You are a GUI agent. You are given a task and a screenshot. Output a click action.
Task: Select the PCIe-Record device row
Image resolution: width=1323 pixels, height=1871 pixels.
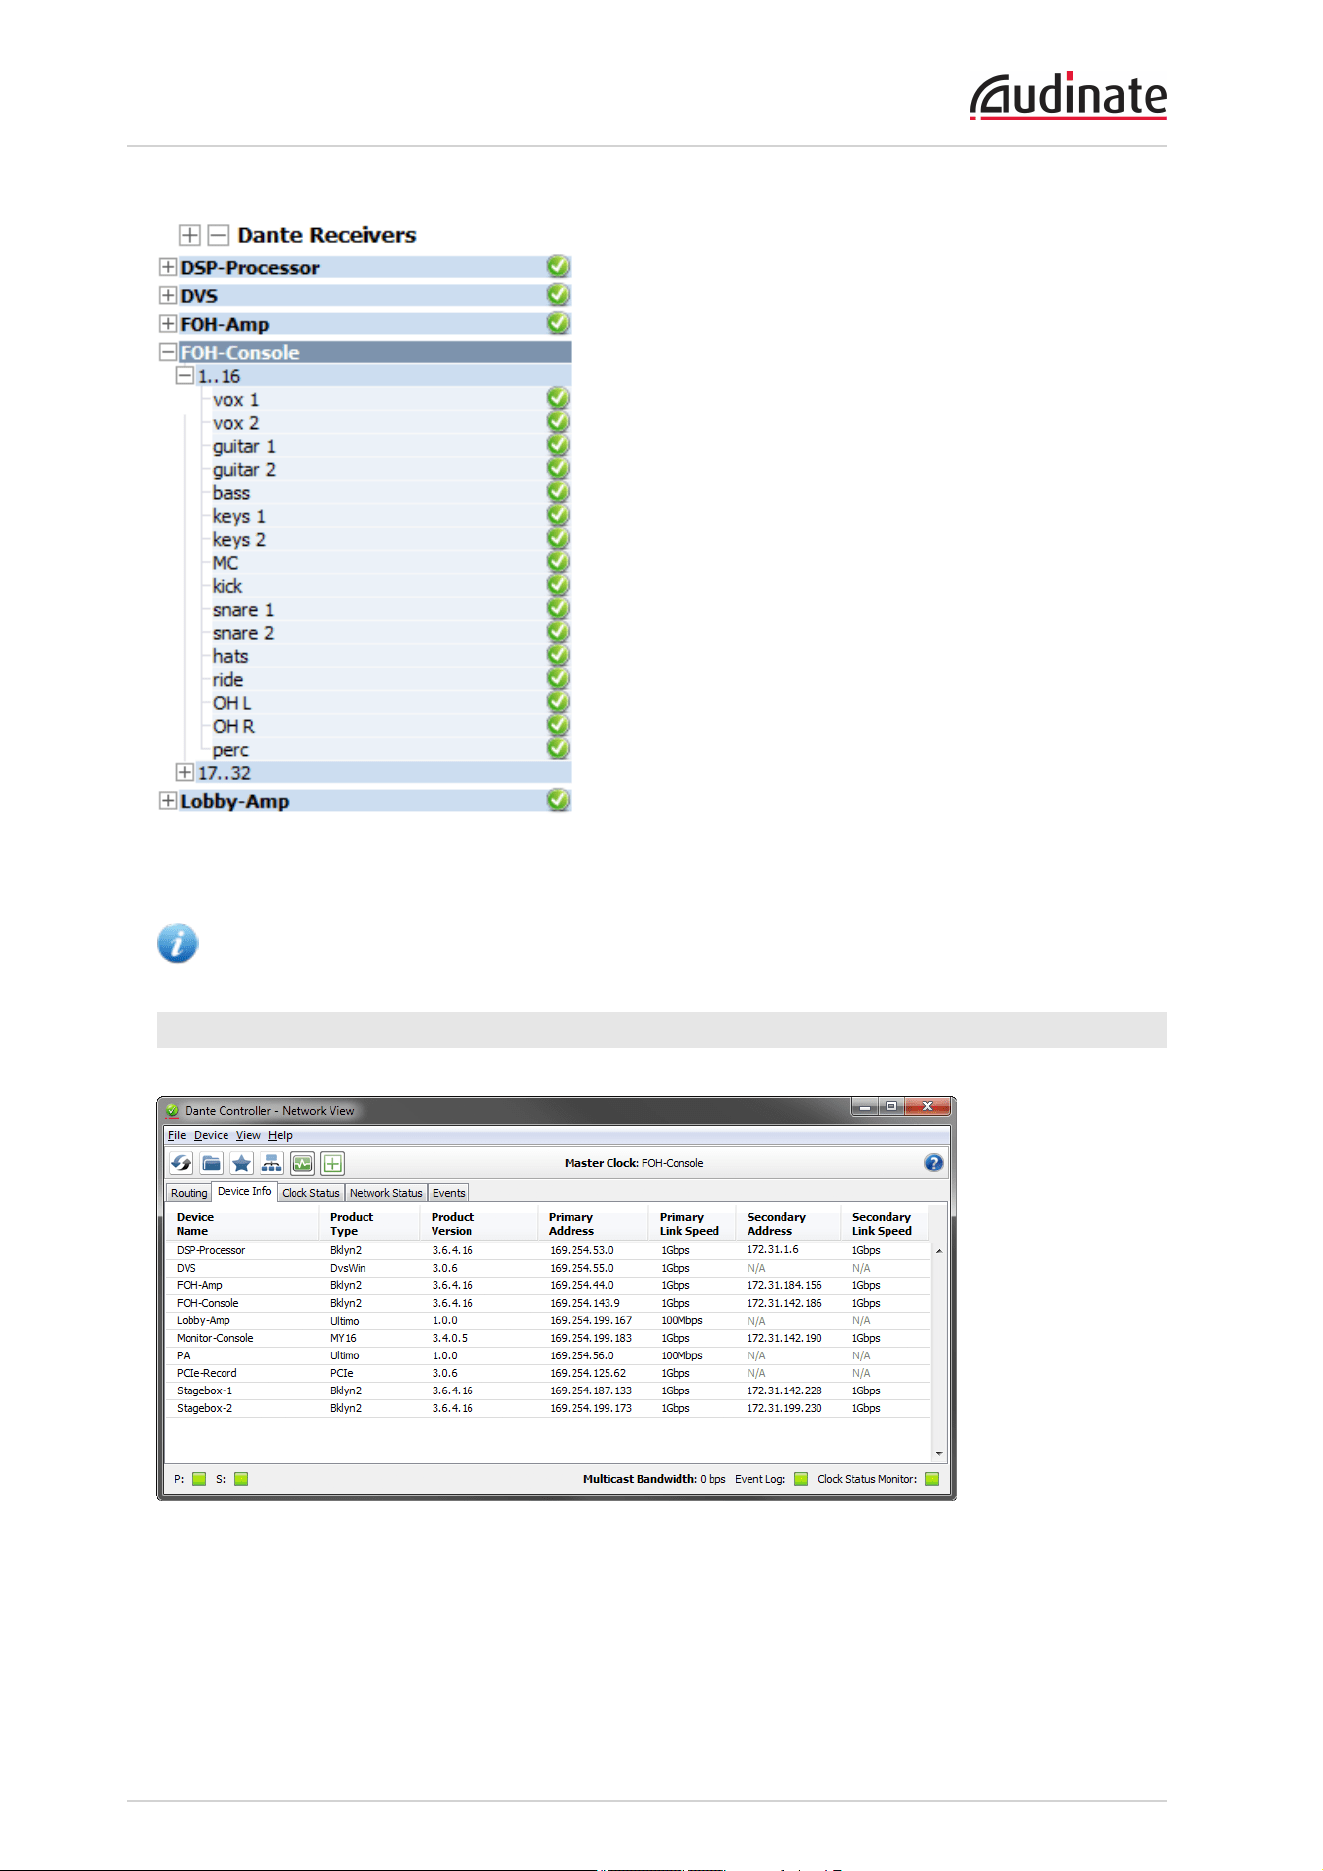click(549, 1373)
